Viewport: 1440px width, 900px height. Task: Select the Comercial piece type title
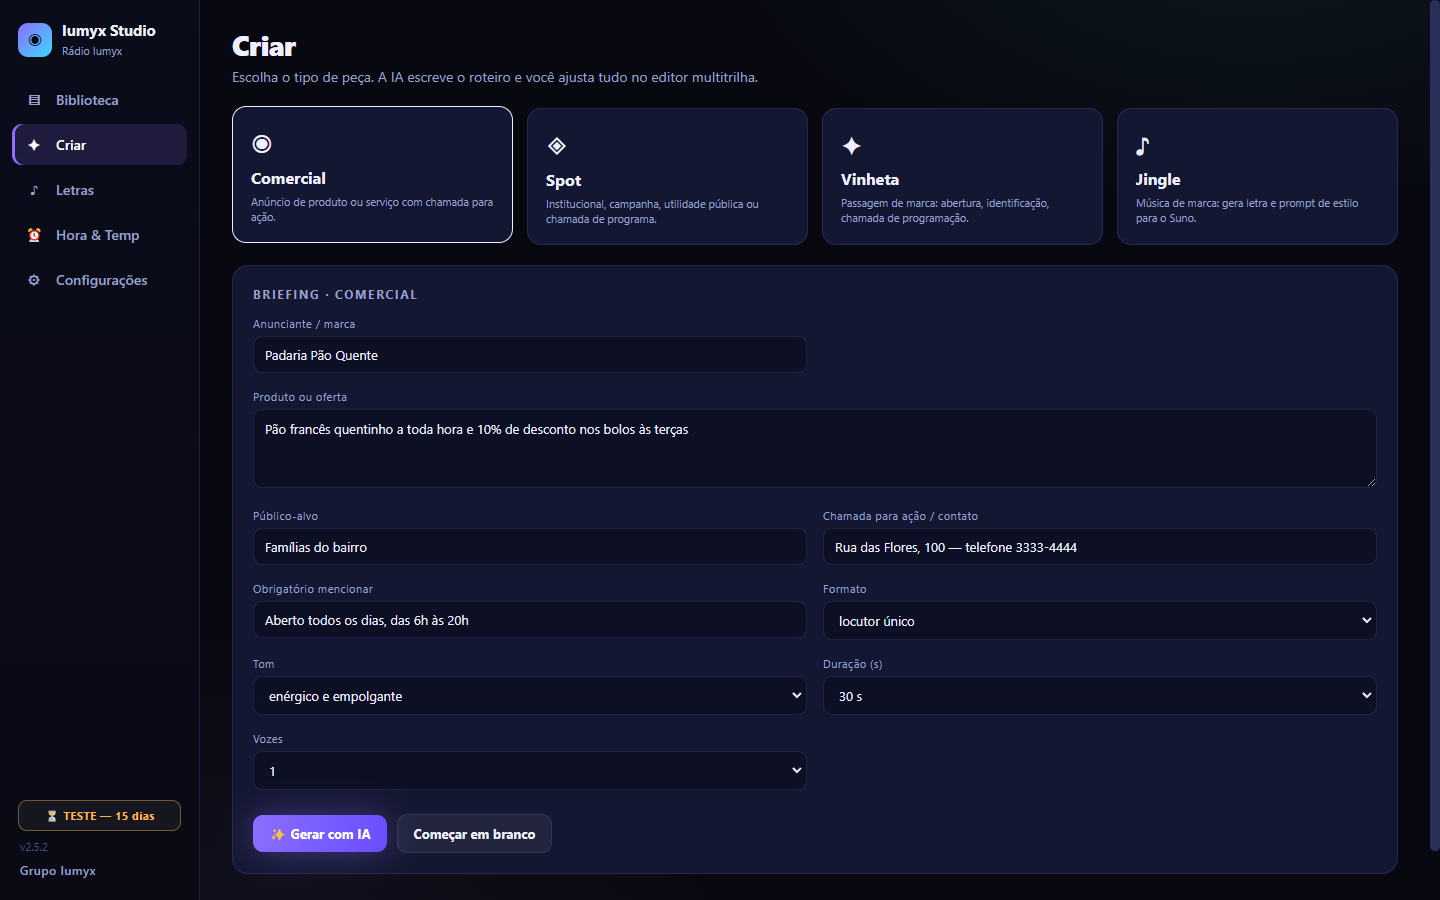click(x=288, y=178)
